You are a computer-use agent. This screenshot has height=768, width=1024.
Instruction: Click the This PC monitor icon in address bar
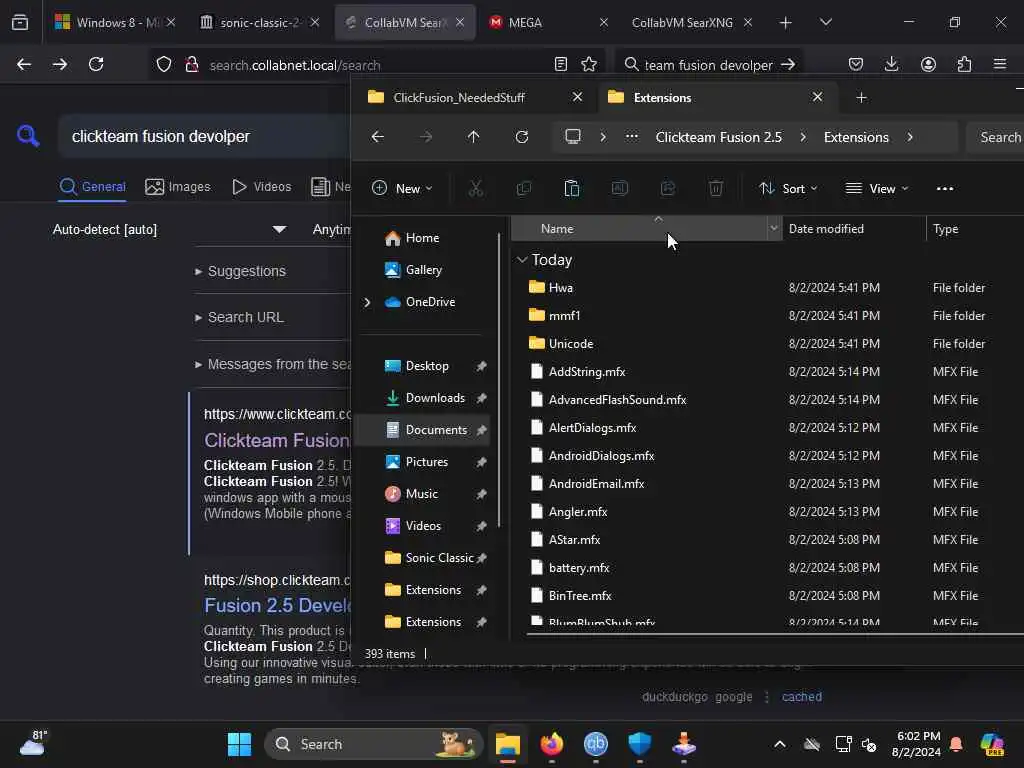(573, 137)
